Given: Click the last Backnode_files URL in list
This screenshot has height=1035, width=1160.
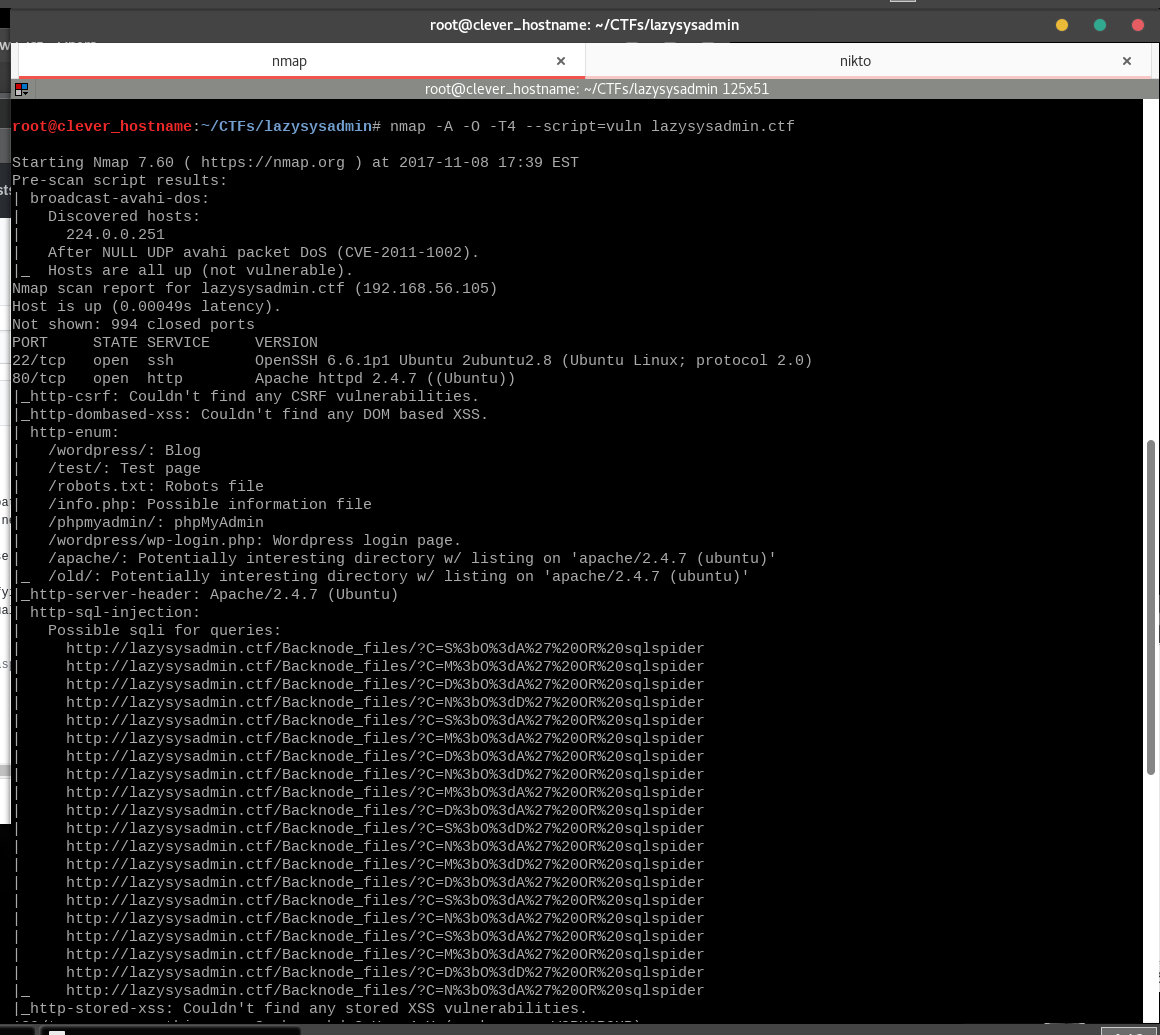Looking at the screenshot, I should pos(385,991).
